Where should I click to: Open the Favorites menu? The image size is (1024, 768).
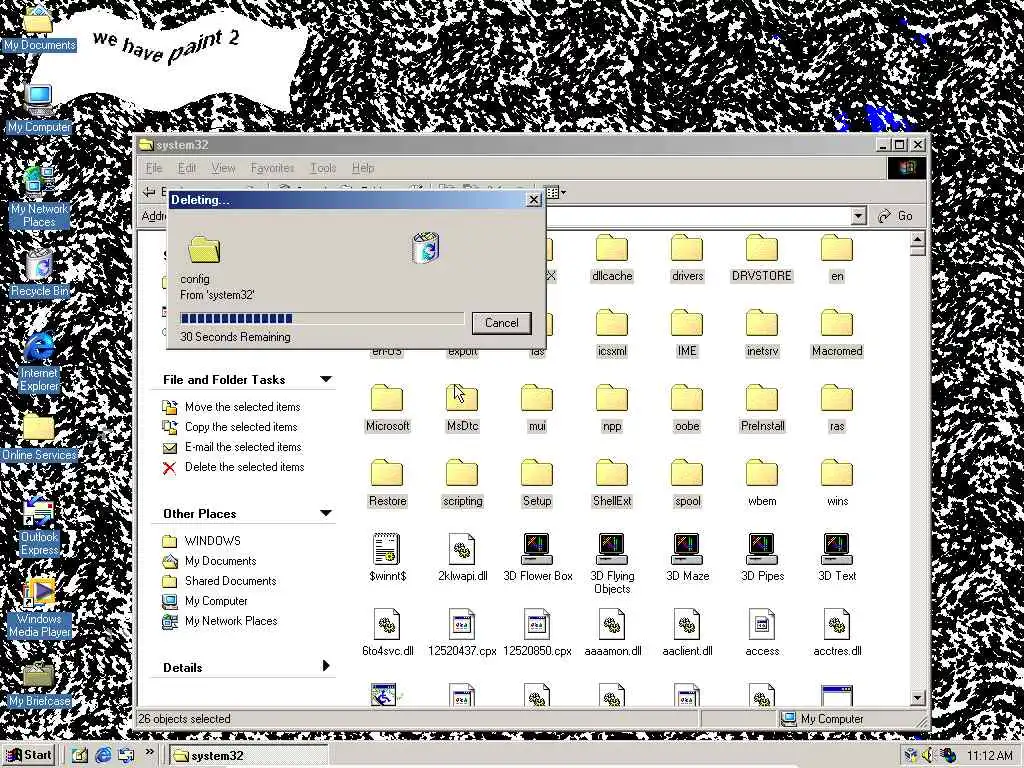click(x=272, y=168)
